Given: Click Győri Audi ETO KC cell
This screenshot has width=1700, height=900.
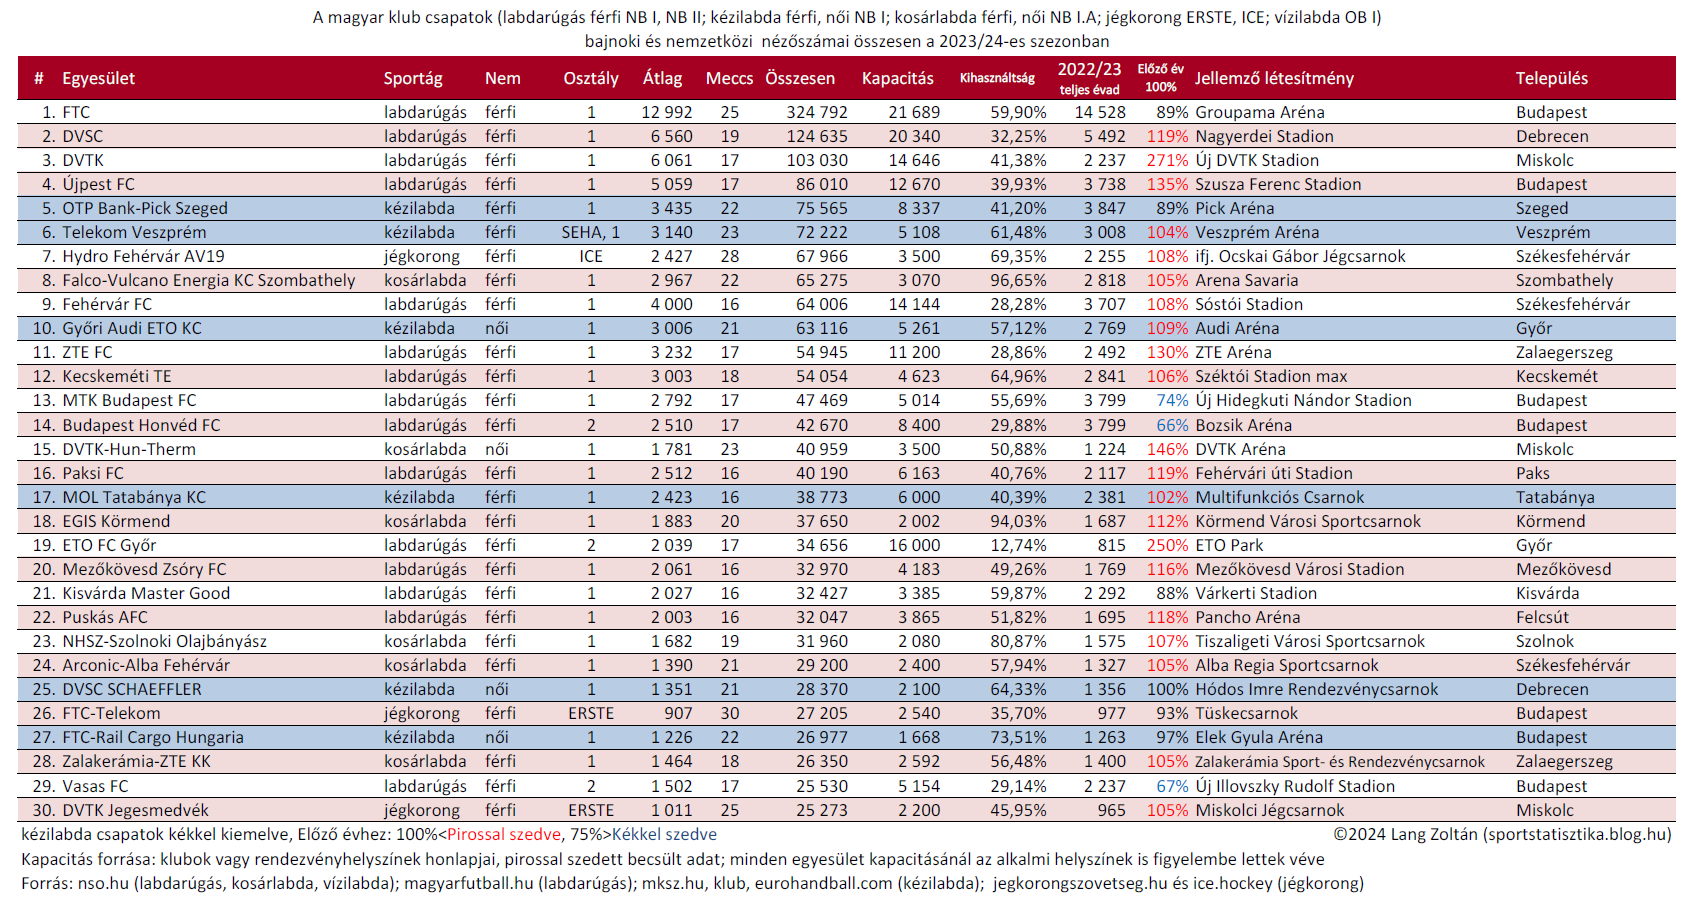Looking at the screenshot, I should coord(132,328).
